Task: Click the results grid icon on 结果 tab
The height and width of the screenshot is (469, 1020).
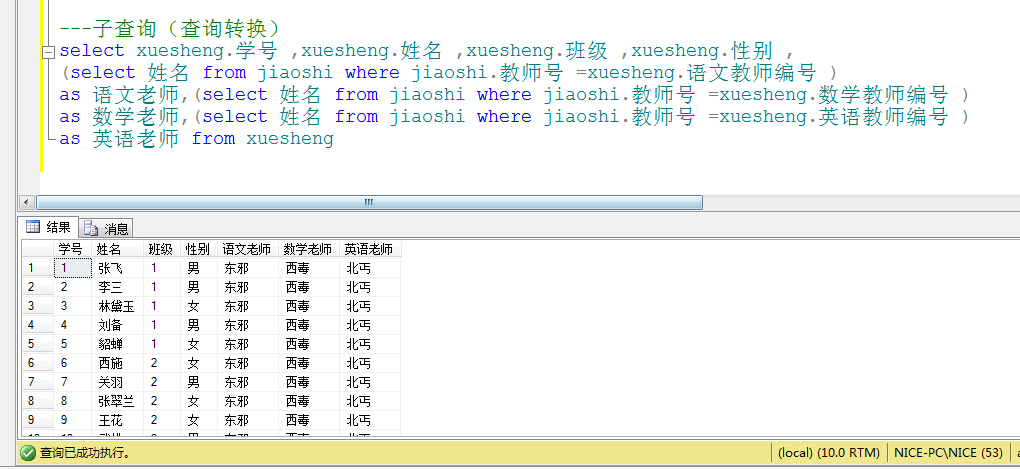Action: click(33, 226)
